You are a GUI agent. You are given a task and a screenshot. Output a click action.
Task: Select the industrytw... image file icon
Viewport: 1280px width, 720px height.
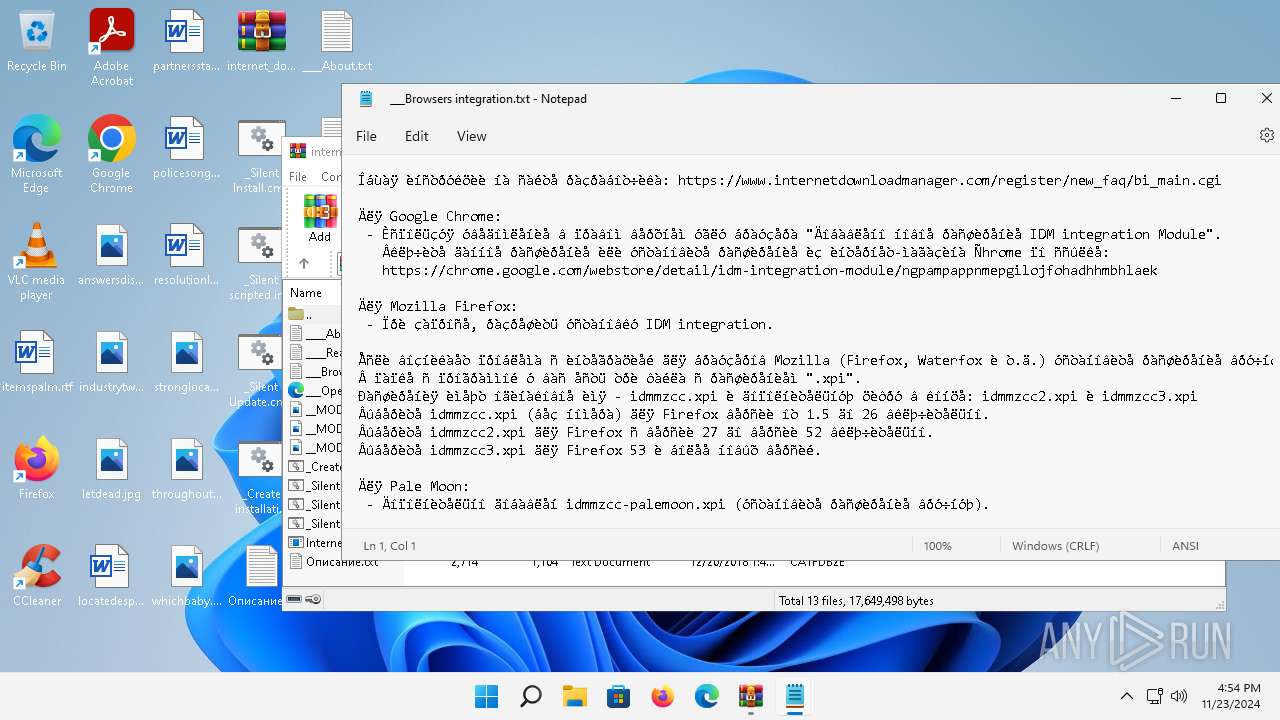pos(111,362)
